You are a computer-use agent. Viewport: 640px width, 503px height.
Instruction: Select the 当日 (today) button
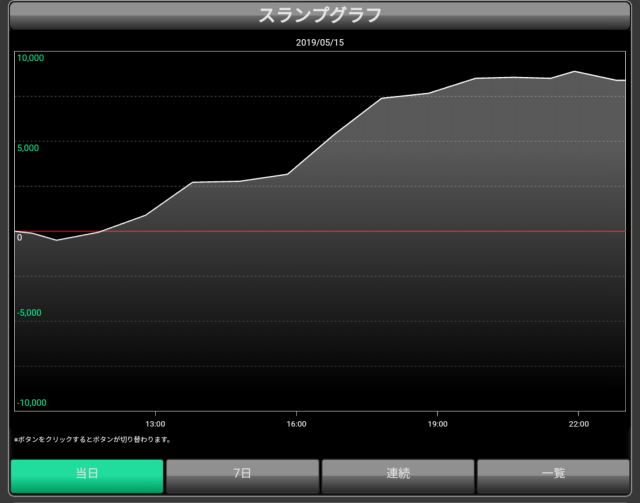[87, 475]
